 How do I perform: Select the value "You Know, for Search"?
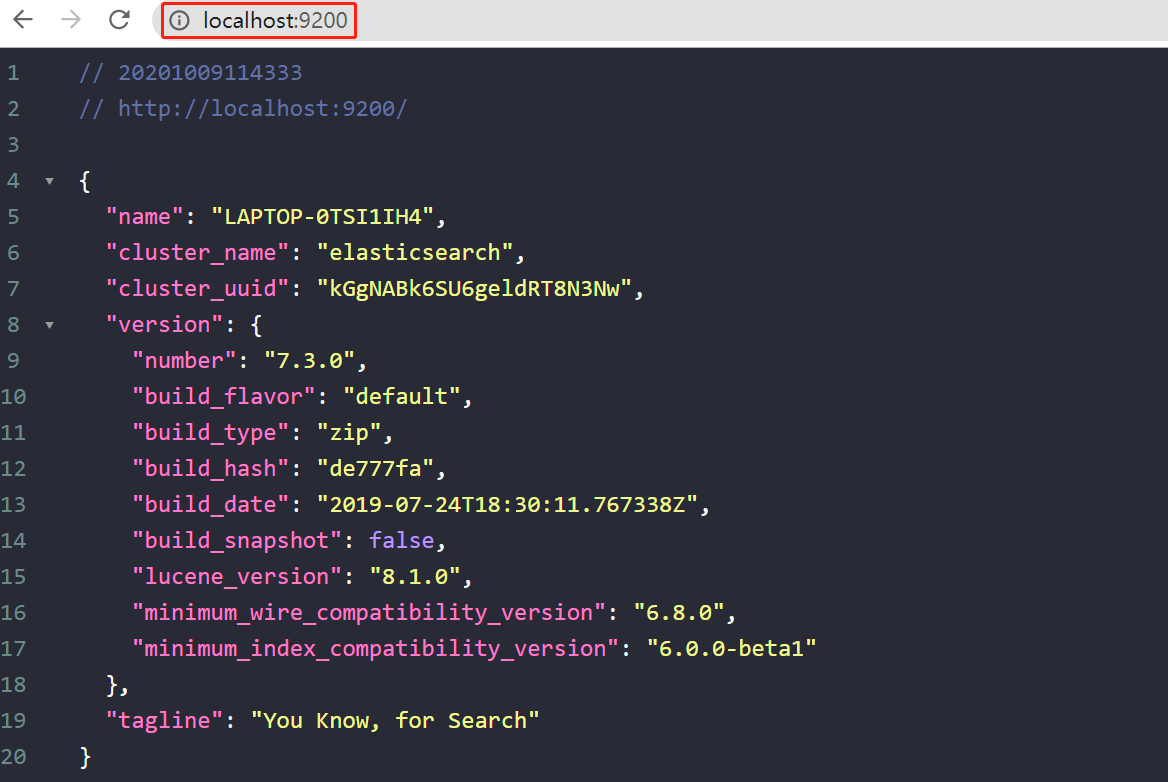pyautogui.click(x=395, y=721)
